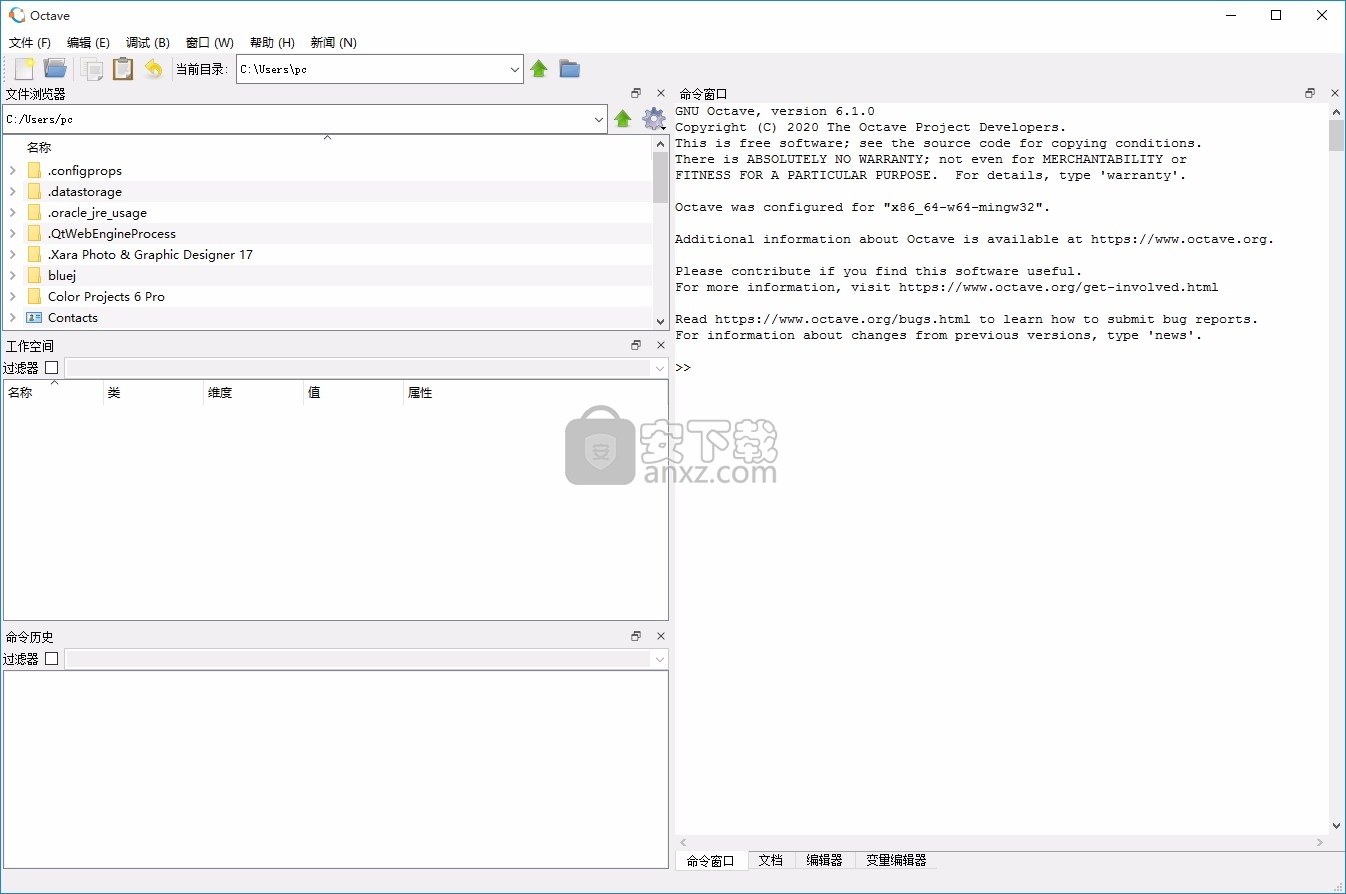1346x894 pixels.
Task: Browse directories with blue folder icon
Action: click(x=570, y=69)
